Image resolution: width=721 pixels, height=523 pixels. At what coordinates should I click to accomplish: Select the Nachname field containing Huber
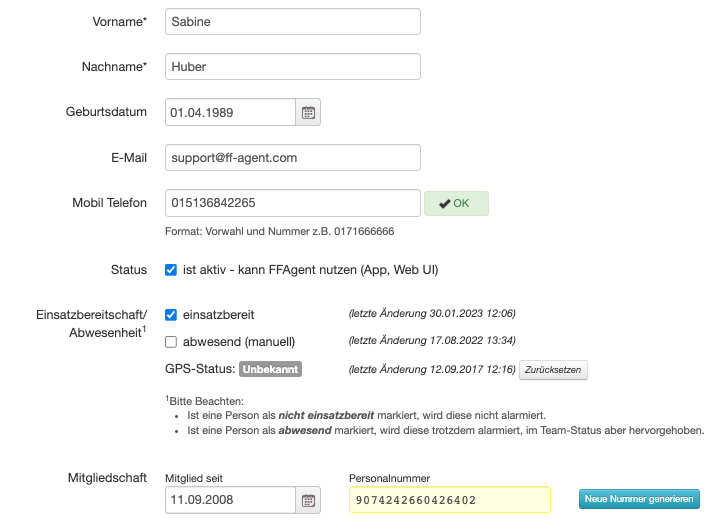[292, 67]
